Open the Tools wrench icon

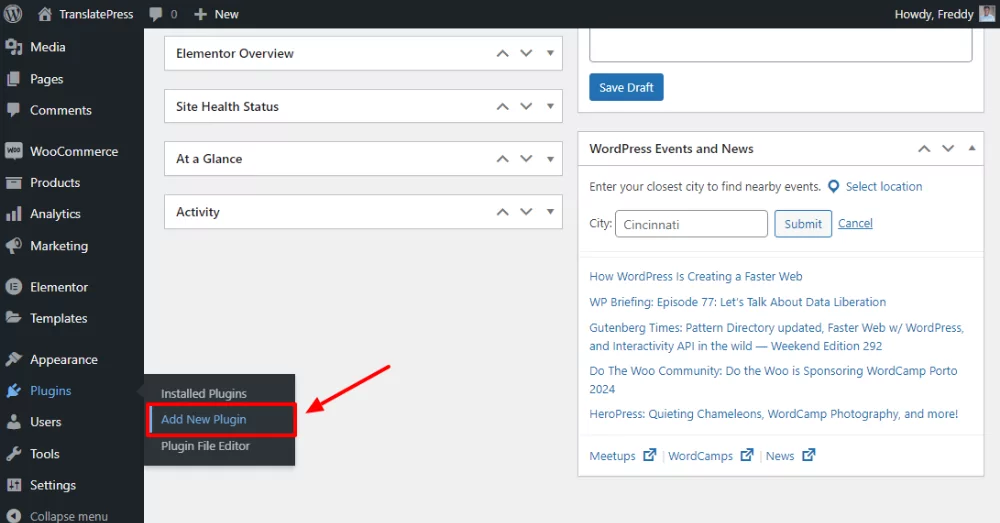13,453
